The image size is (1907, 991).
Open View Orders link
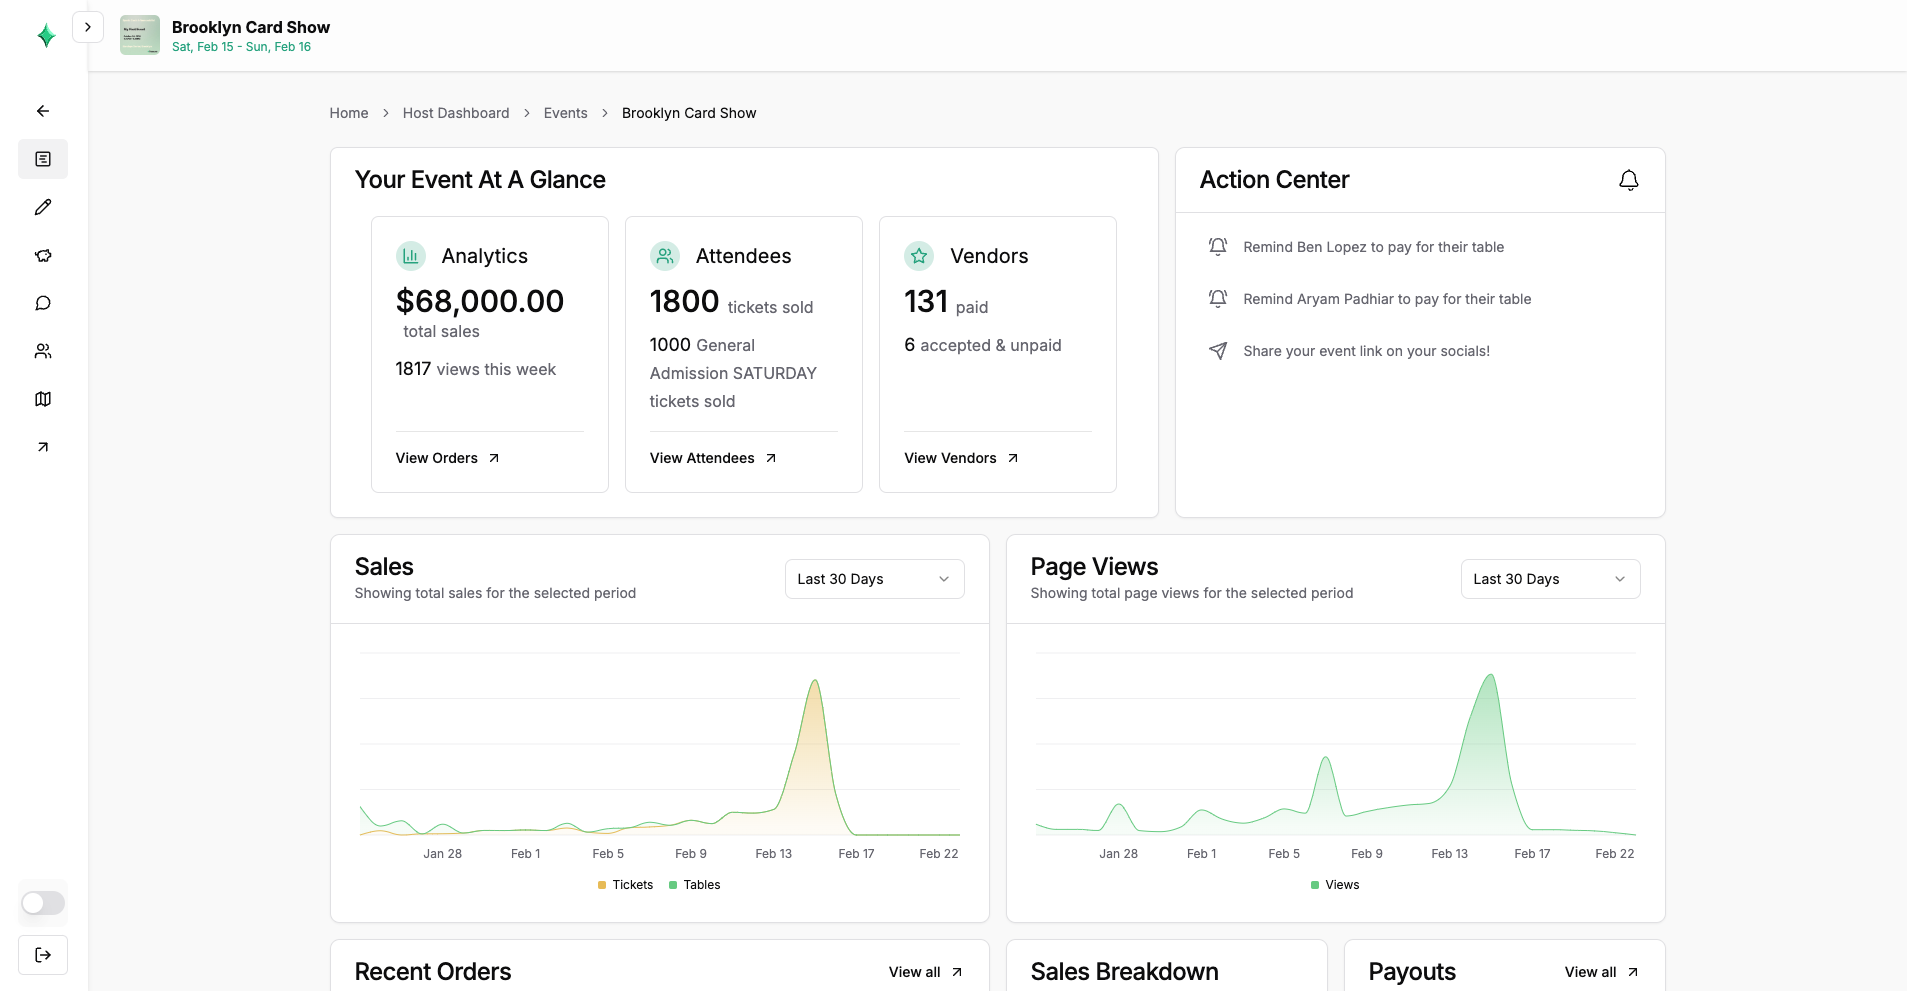click(447, 458)
